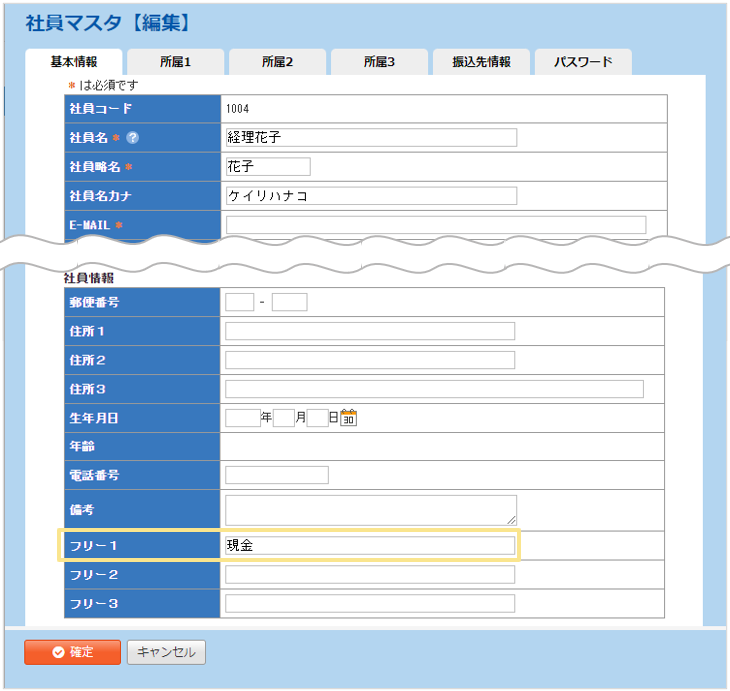Viewport: 730px width, 691px height.
Task: Switch to the 所属2 tab
Action: pos(277,62)
